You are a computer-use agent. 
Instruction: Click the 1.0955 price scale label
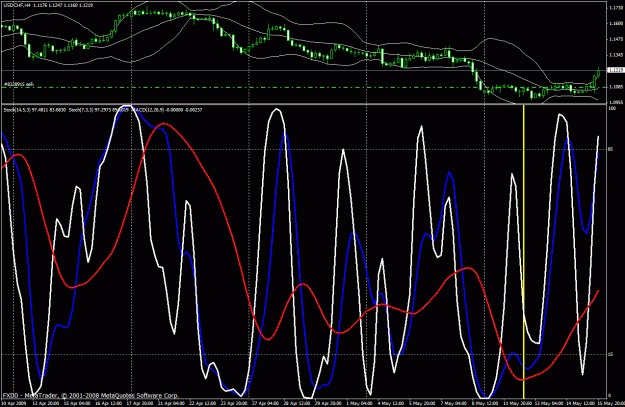click(x=616, y=102)
